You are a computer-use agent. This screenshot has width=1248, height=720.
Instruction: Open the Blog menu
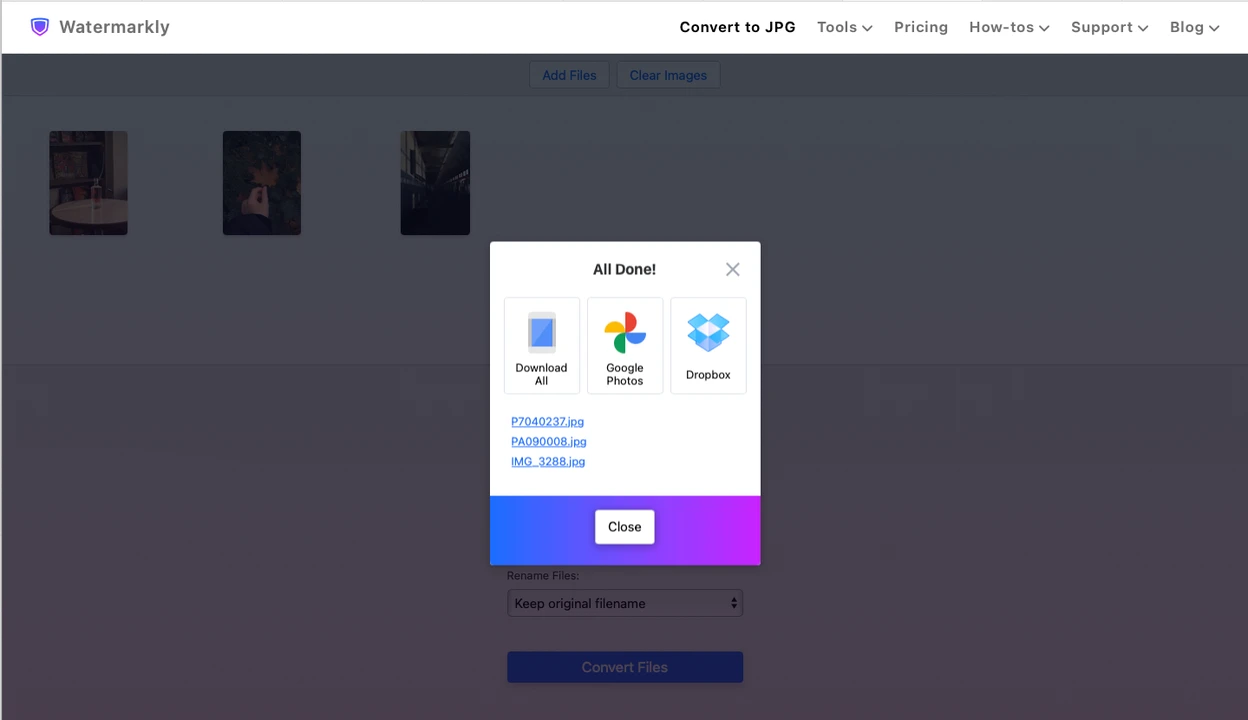click(1194, 27)
